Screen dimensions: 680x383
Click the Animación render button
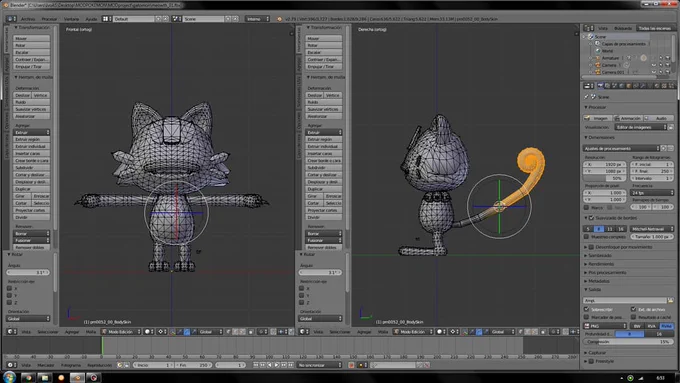[628, 118]
